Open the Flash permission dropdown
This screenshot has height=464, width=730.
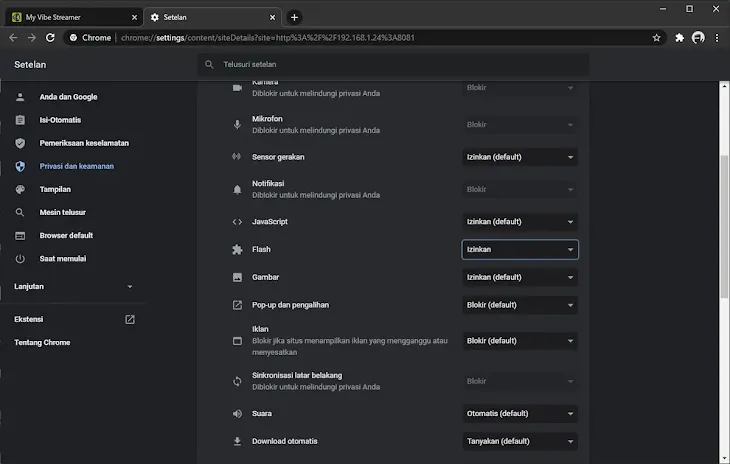coord(520,249)
